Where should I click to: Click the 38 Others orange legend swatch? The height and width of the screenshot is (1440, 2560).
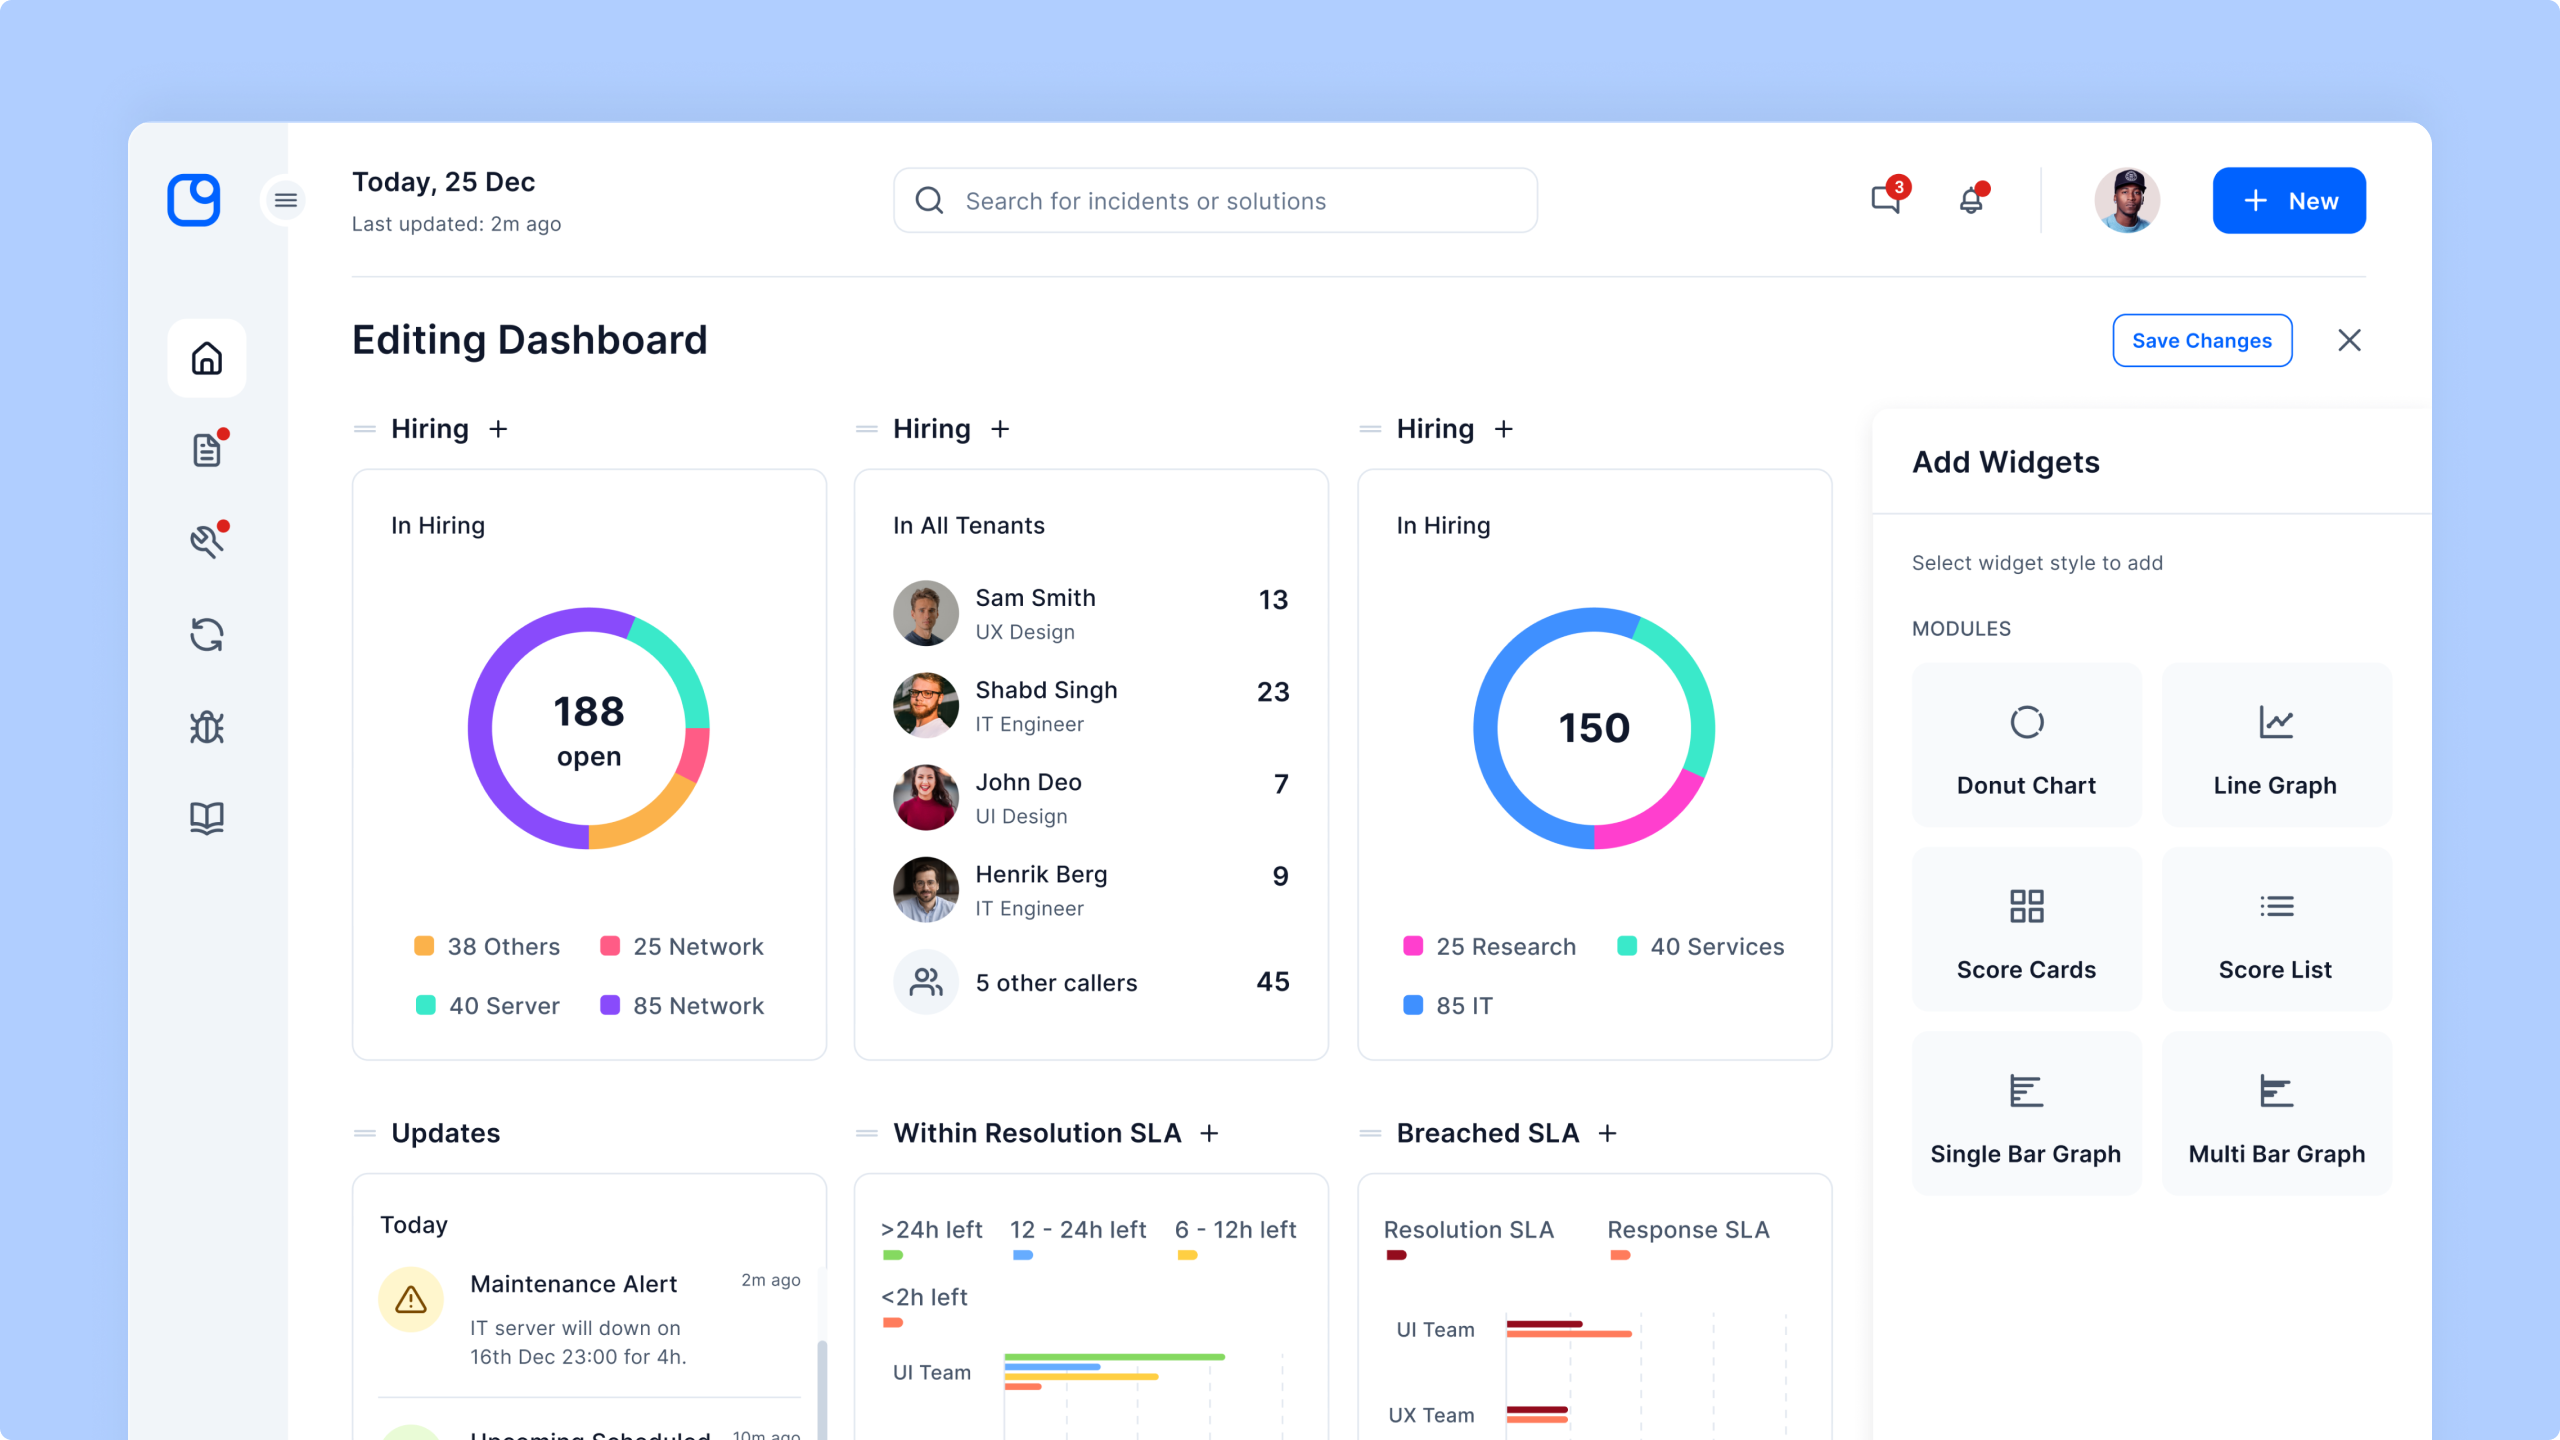coord(424,946)
